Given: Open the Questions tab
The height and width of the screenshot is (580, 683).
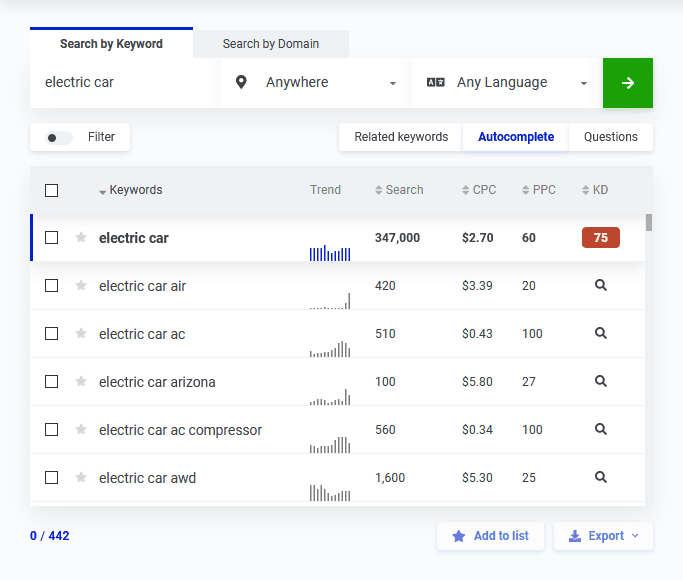Looking at the screenshot, I should pyautogui.click(x=610, y=137).
